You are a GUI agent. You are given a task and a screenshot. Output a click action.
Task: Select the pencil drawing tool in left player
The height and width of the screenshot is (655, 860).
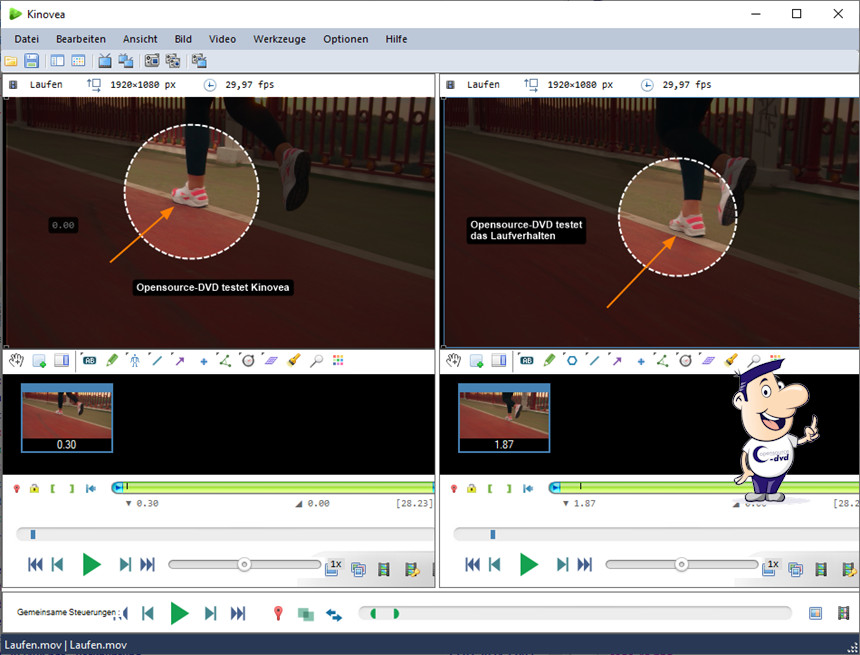tap(112, 361)
